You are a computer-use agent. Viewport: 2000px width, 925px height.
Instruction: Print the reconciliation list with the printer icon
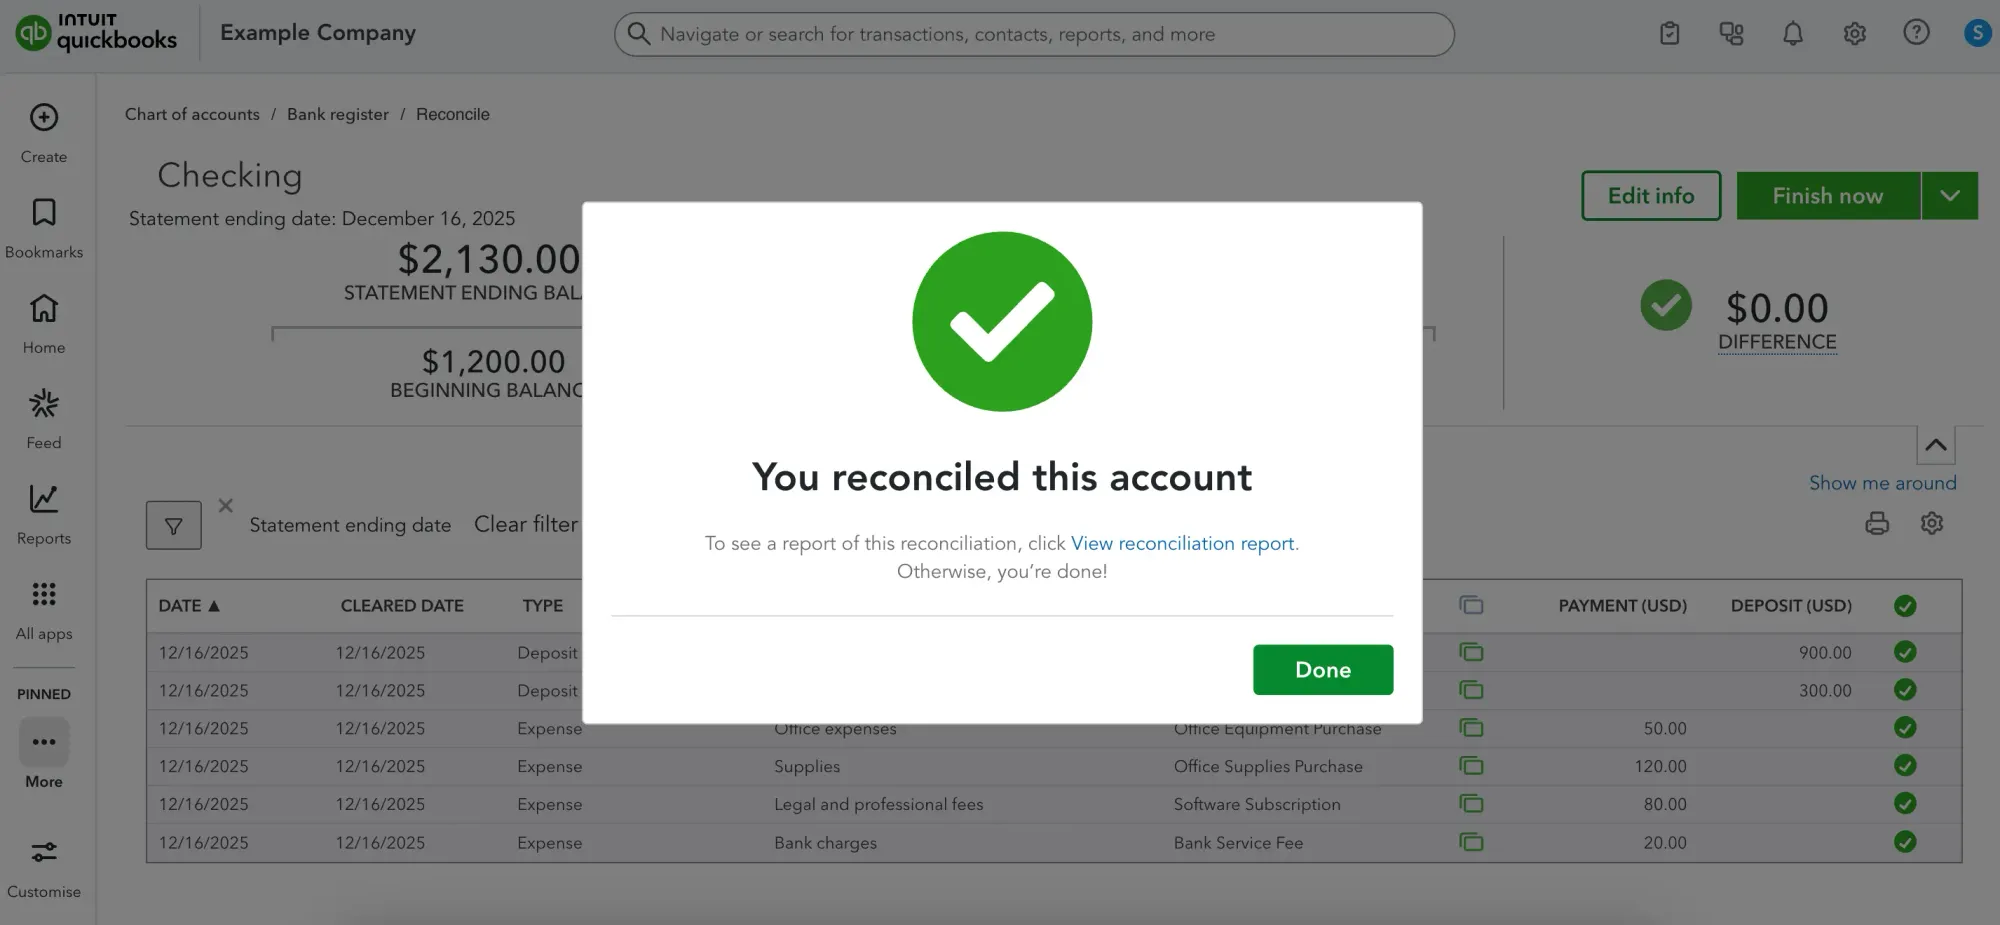(1877, 523)
